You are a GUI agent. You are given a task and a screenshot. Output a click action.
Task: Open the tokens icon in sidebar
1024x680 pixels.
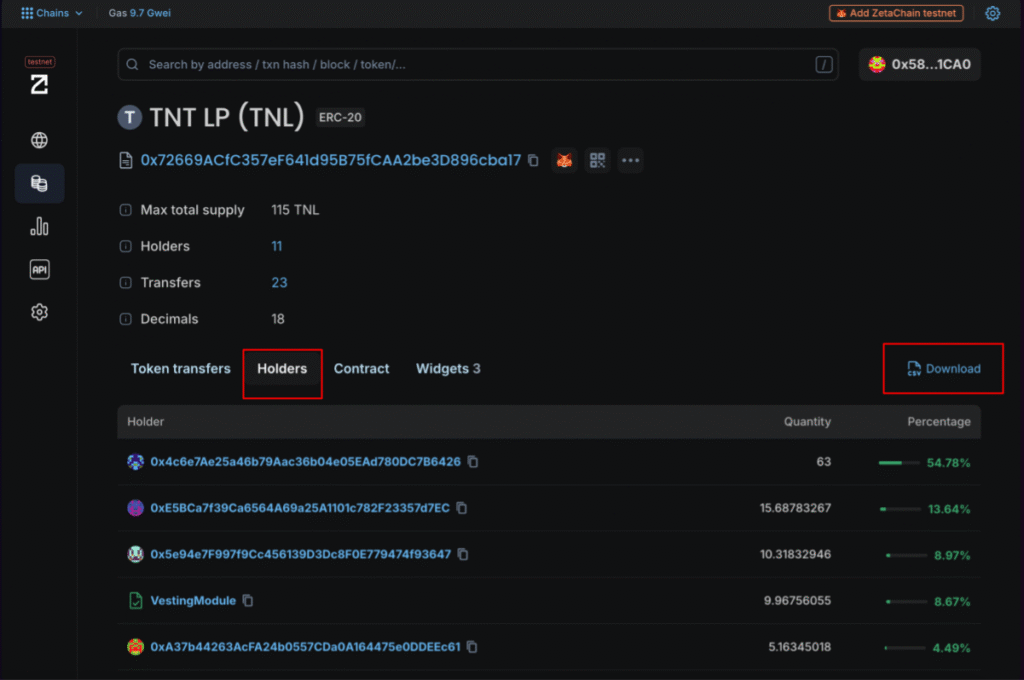(39, 184)
